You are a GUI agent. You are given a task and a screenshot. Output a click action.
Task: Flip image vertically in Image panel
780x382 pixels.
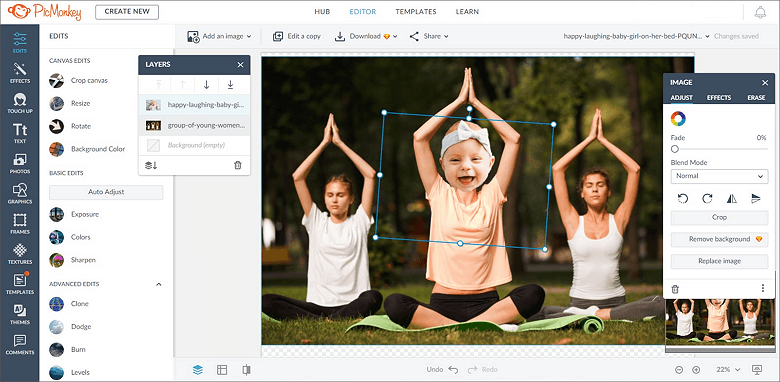756,198
